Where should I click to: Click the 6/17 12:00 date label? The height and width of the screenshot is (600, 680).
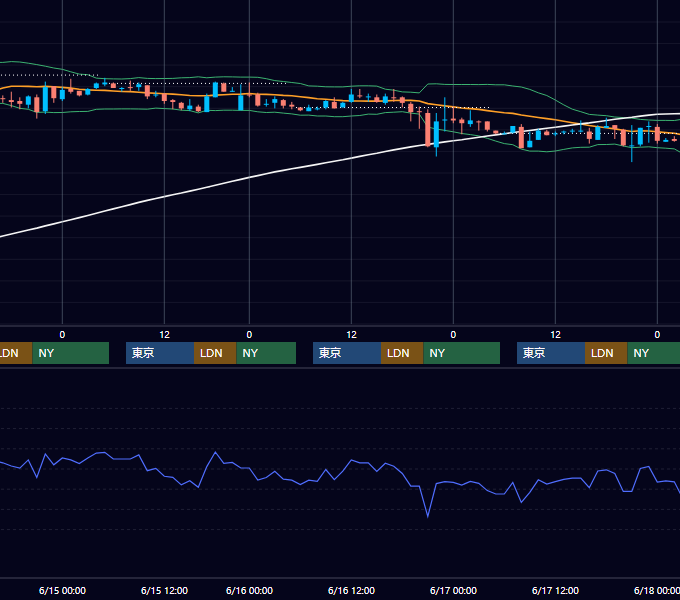coord(555,590)
